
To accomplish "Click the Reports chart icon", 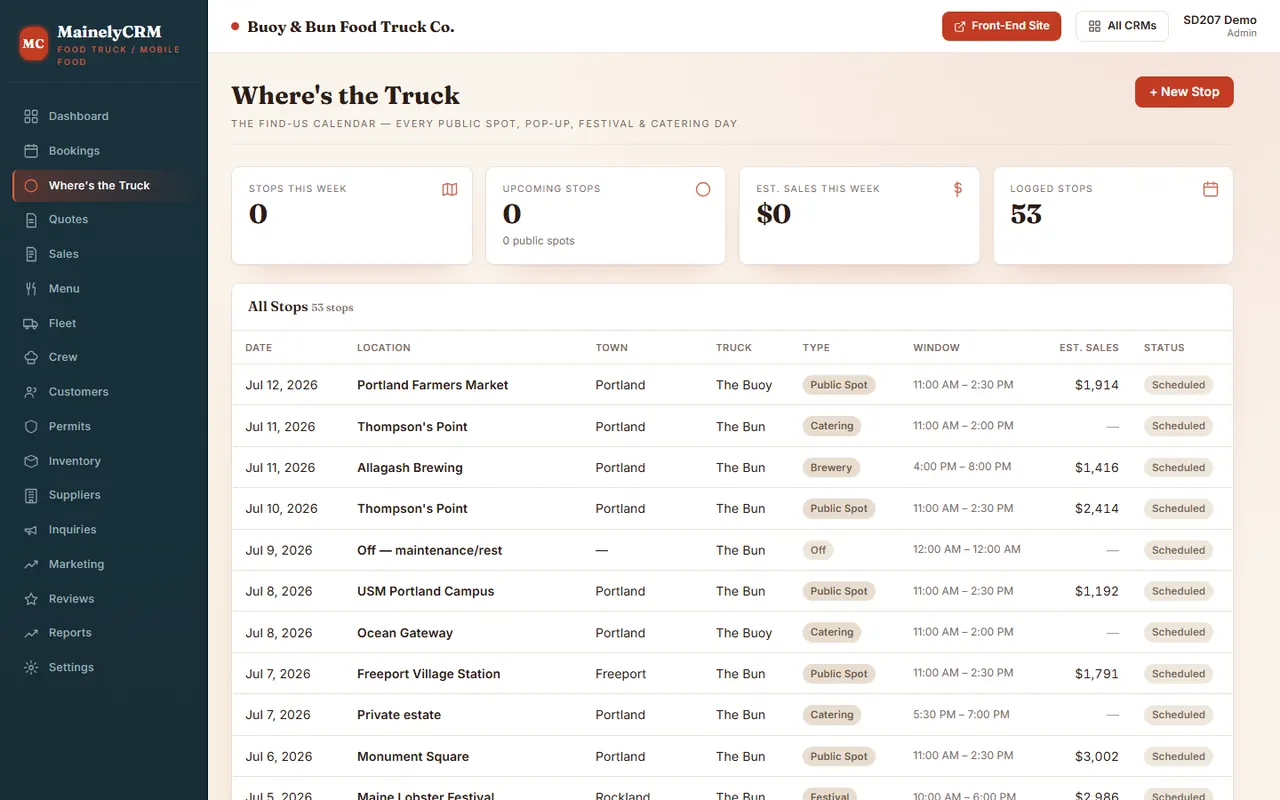I will (x=31, y=633).
